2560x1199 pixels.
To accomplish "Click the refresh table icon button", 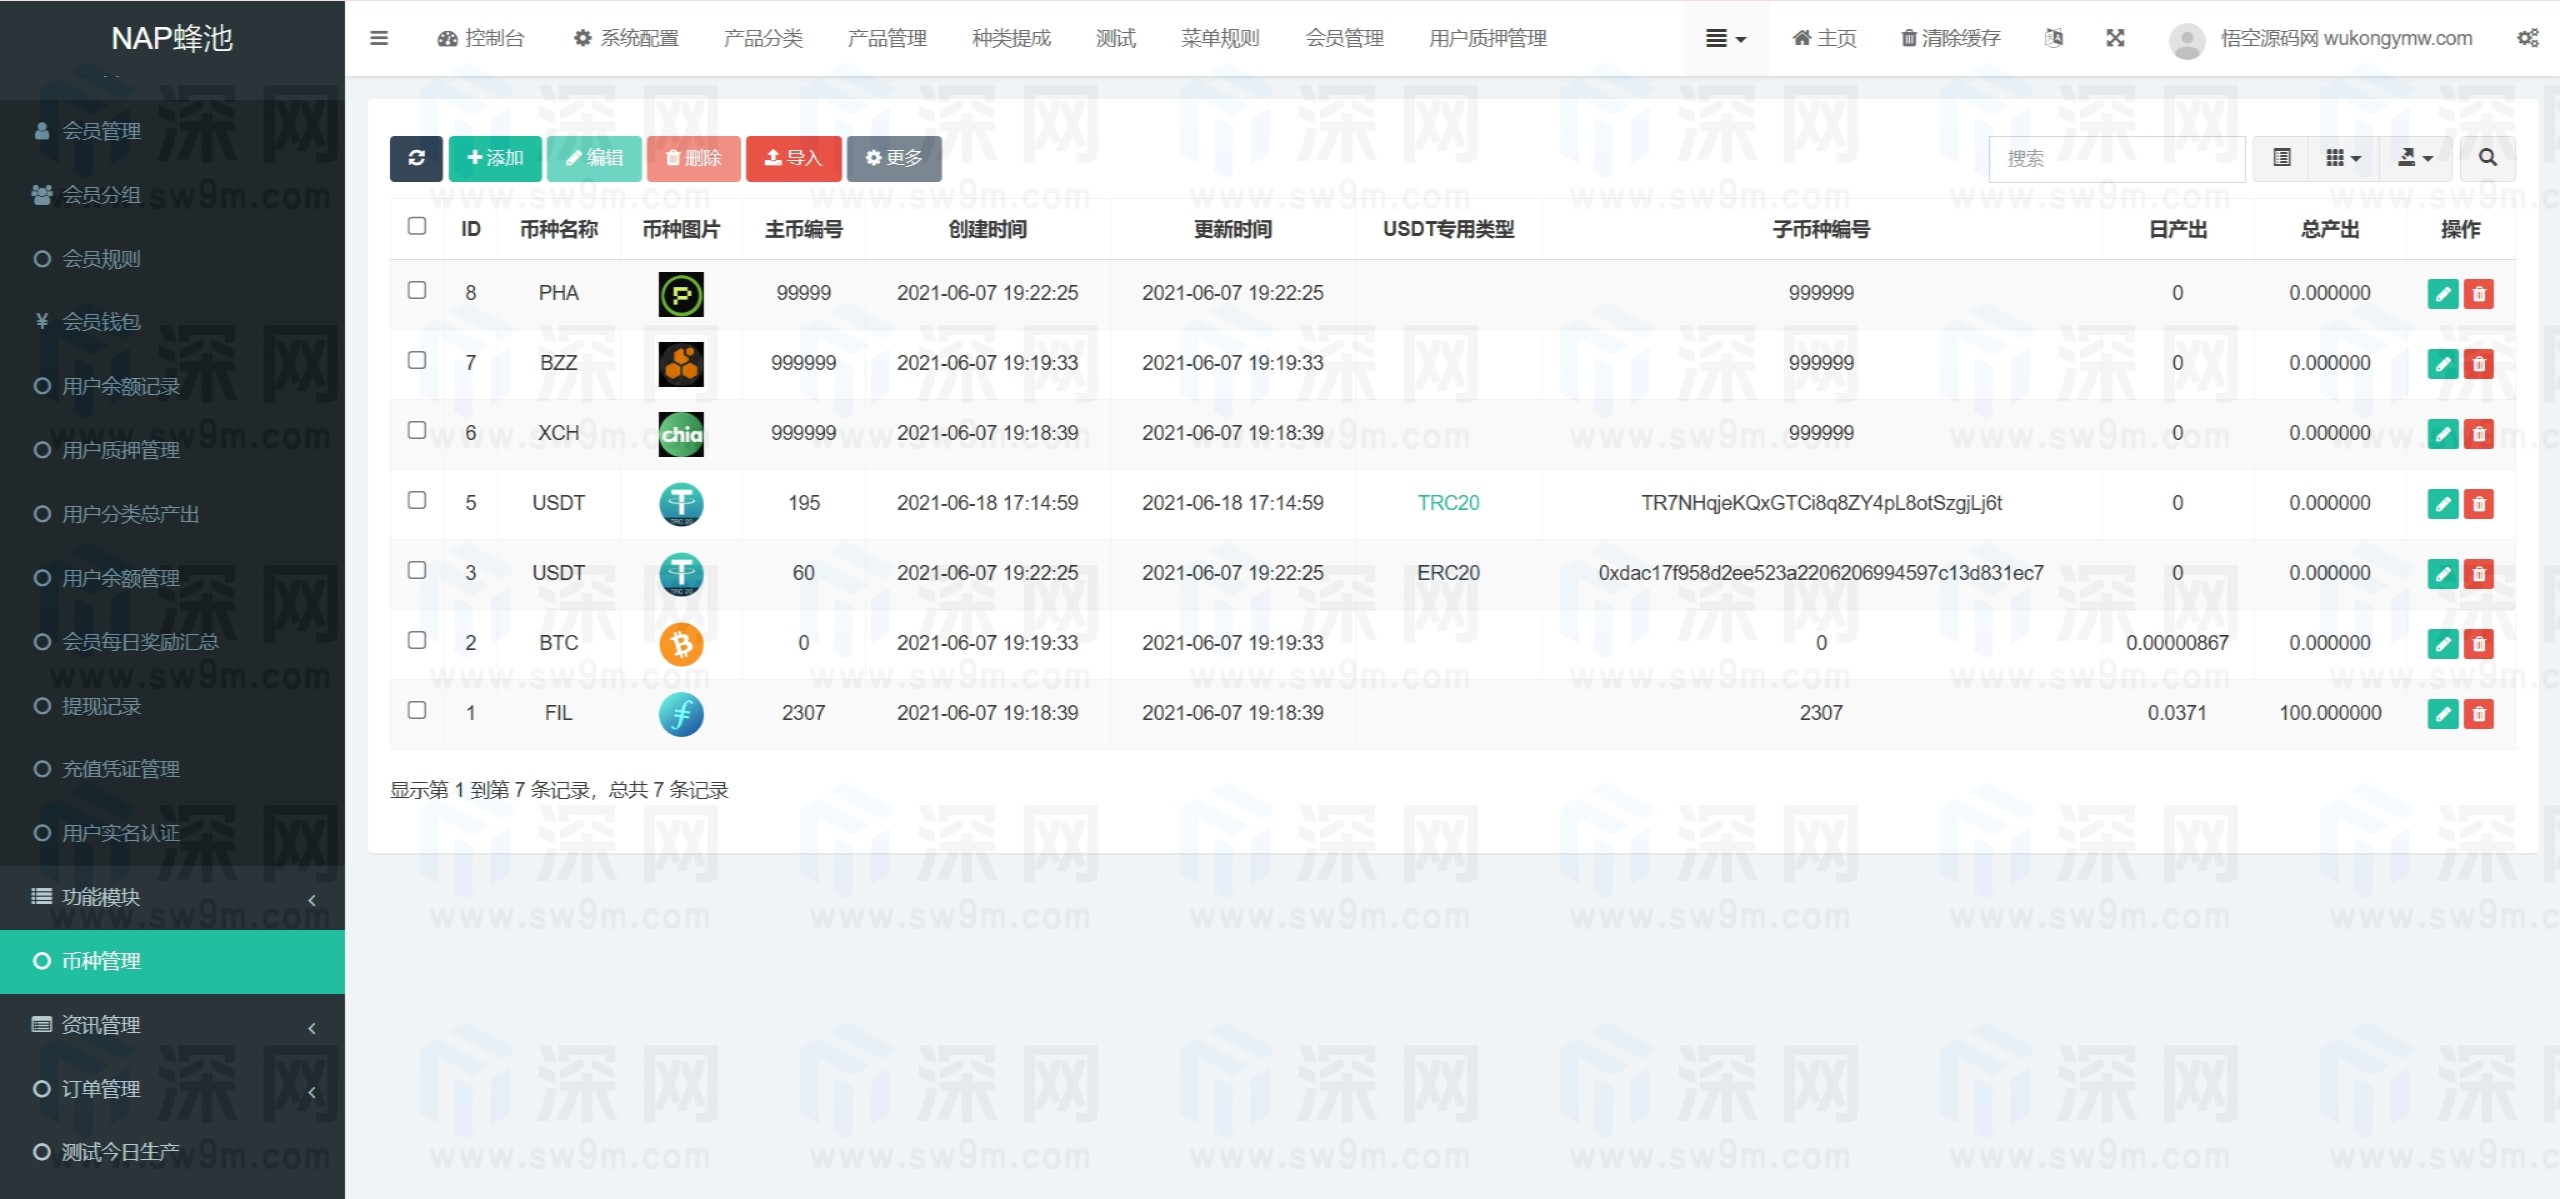I will pyautogui.click(x=416, y=158).
